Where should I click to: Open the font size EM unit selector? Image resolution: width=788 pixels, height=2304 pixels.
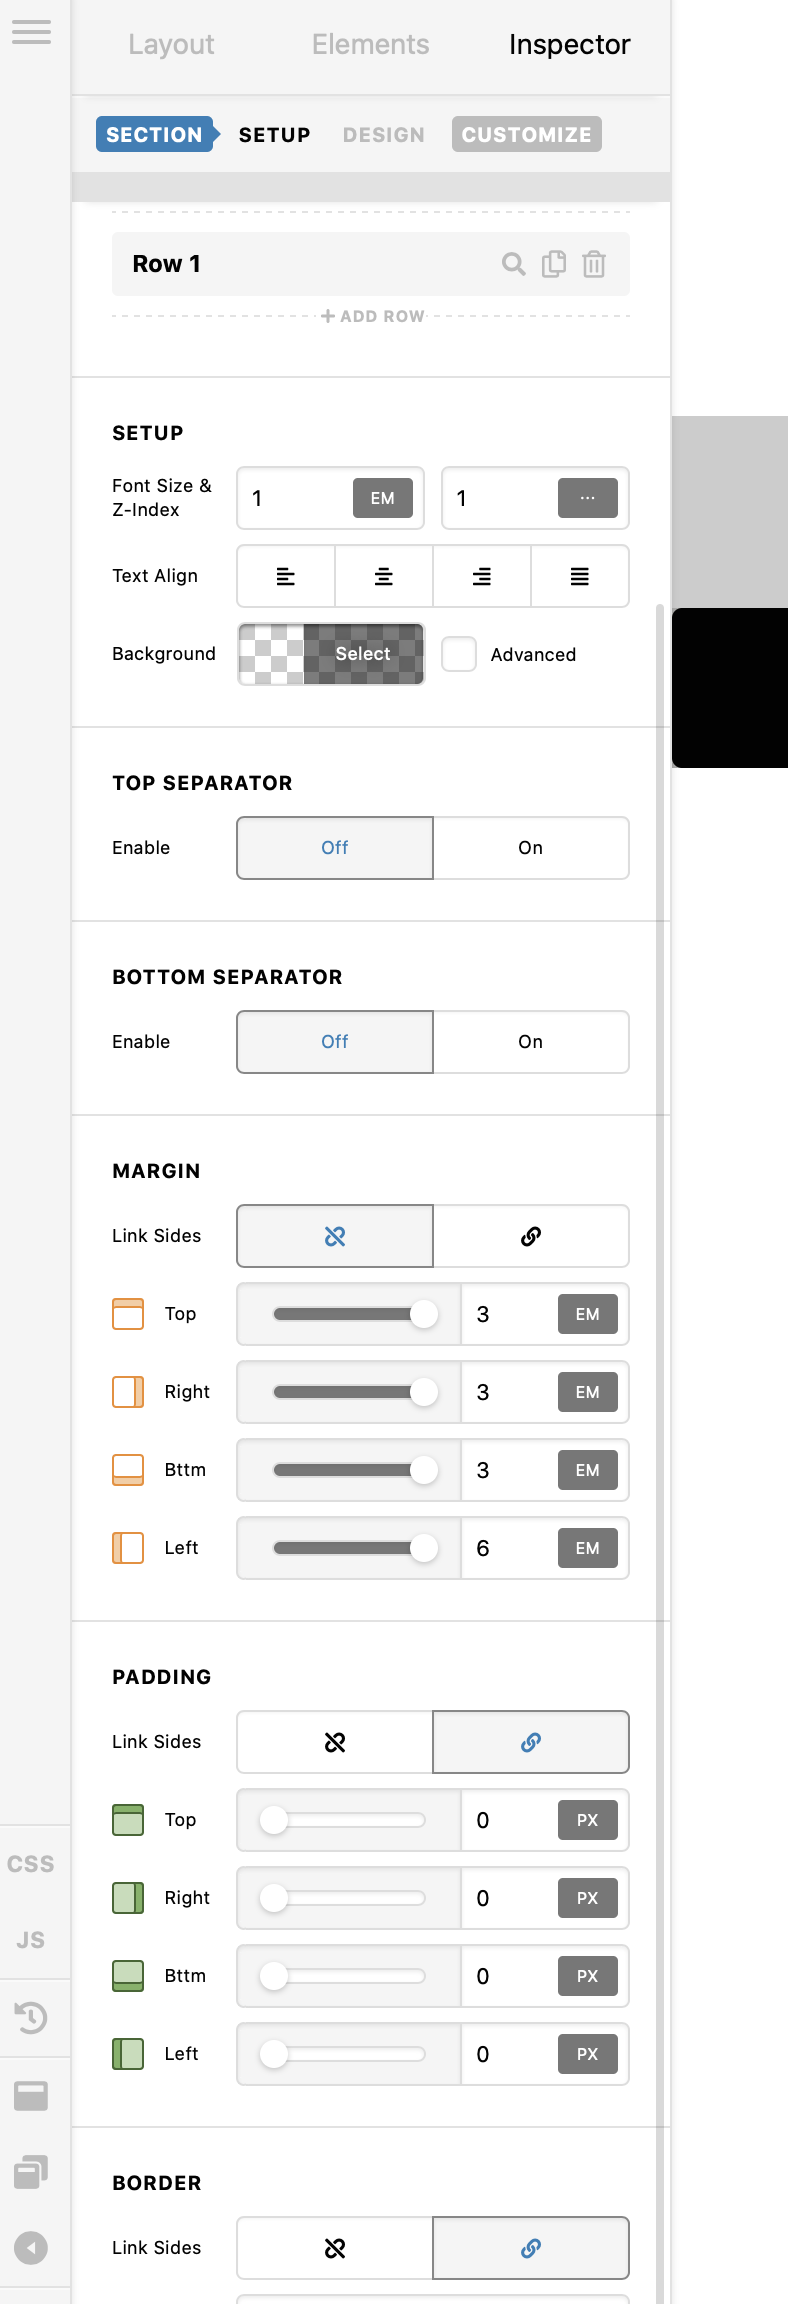[x=383, y=498]
